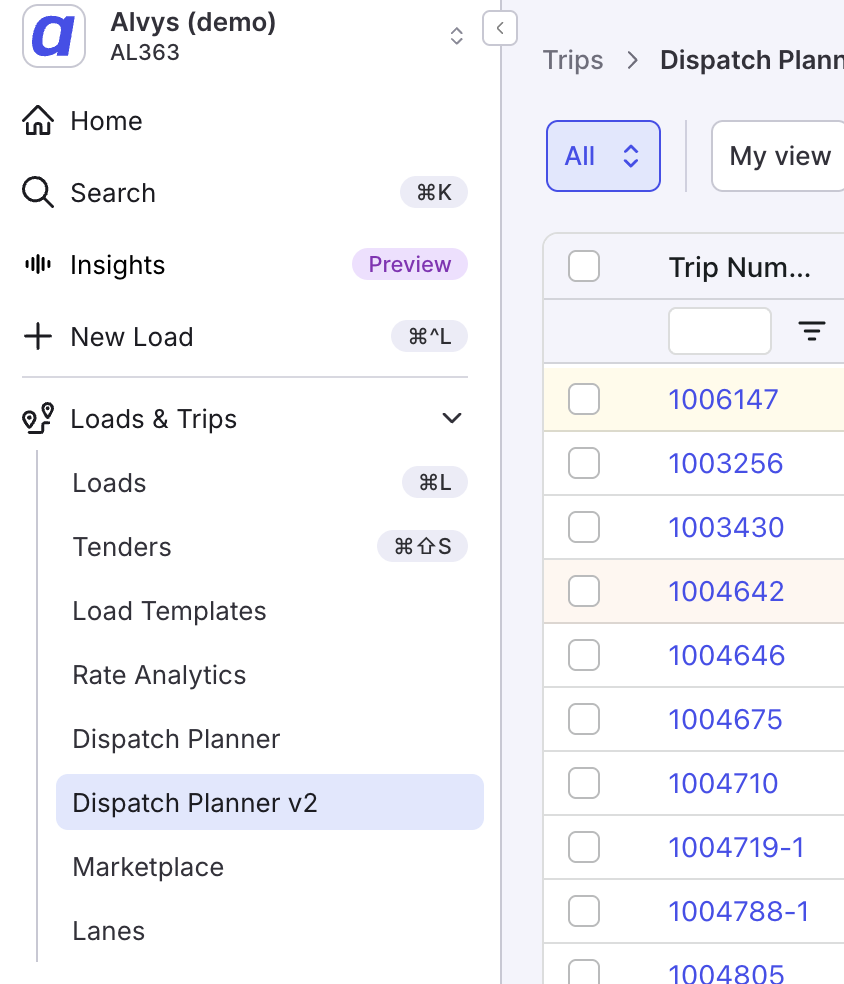Image resolution: width=844 pixels, height=984 pixels.
Task: Click the Preview badge next to Insights
Action: click(410, 264)
